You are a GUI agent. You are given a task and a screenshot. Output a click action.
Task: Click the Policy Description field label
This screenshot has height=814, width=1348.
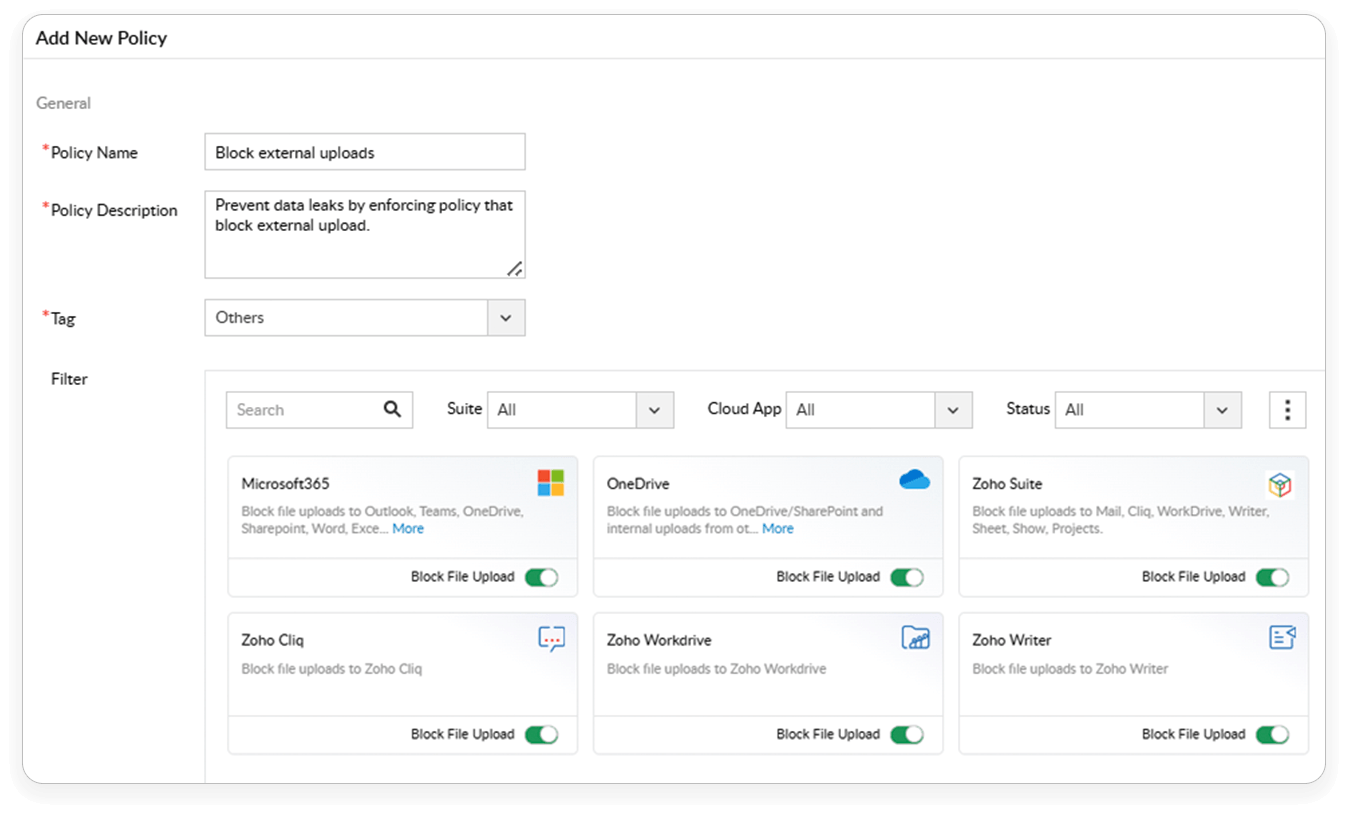[x=114, y=211]
